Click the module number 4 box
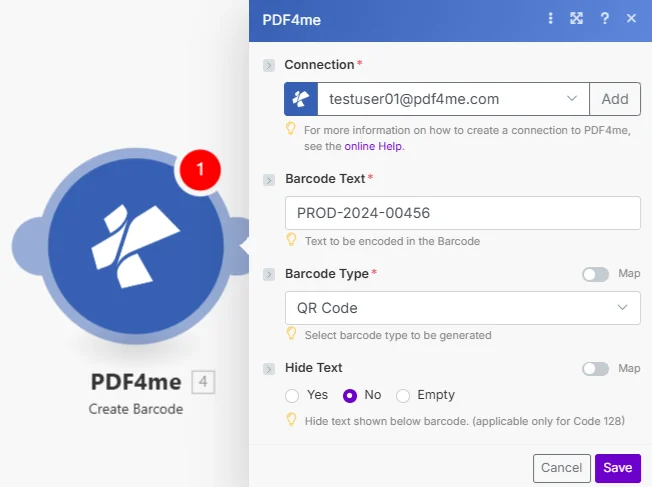652x487 pixels. tap(203, 382)
